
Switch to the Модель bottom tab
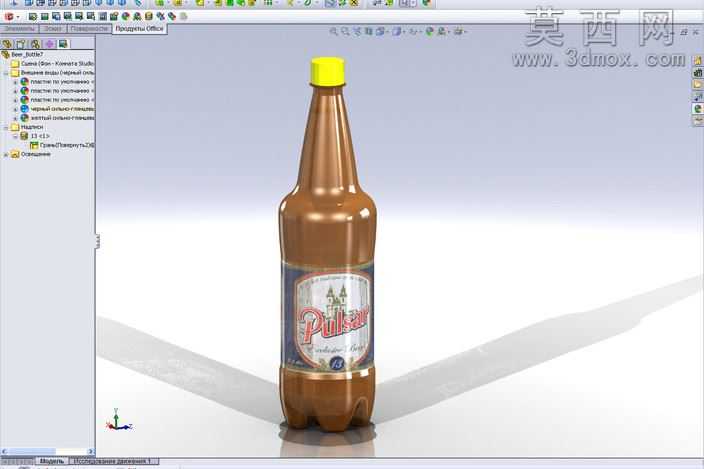[x=52, y=461]
